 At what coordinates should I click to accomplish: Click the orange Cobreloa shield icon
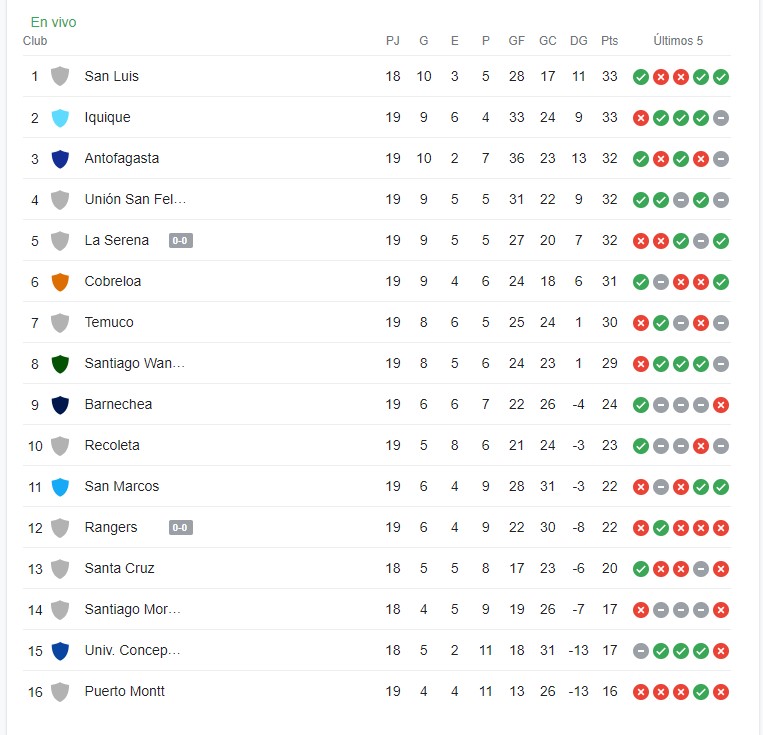pyautogui.click(x=60, y=282)
